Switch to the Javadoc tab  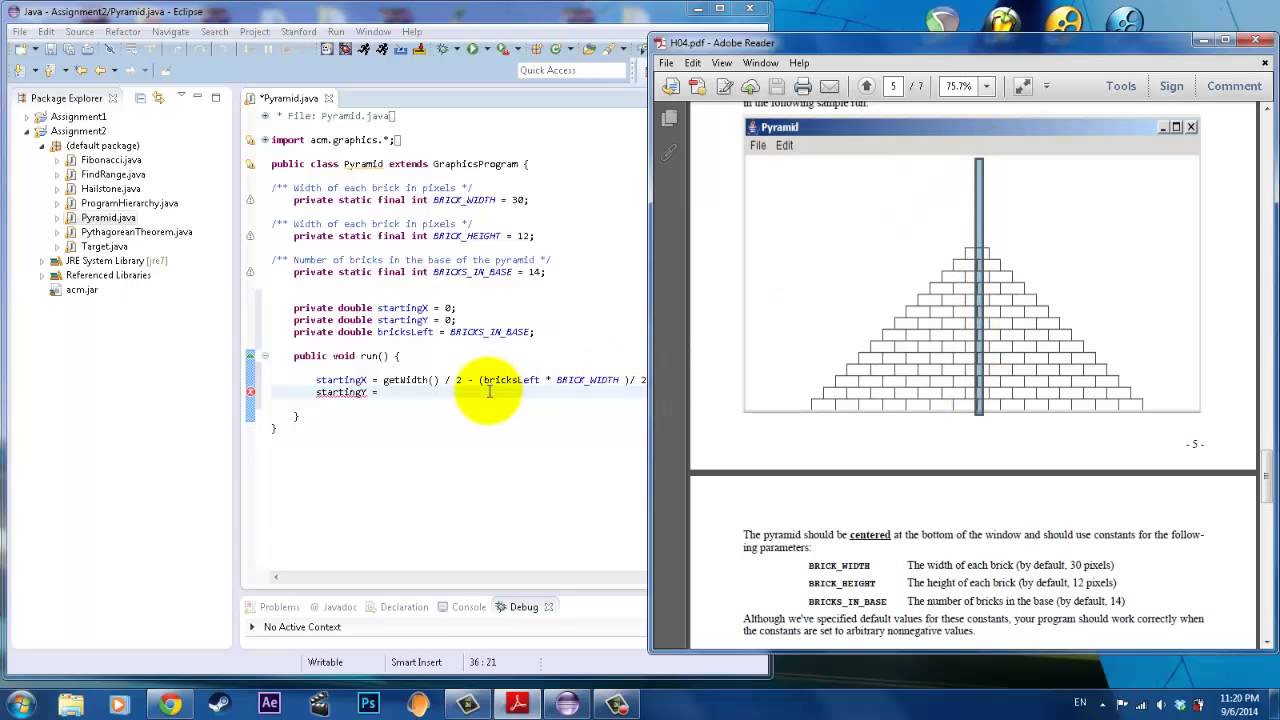click(x=333, y=607)
